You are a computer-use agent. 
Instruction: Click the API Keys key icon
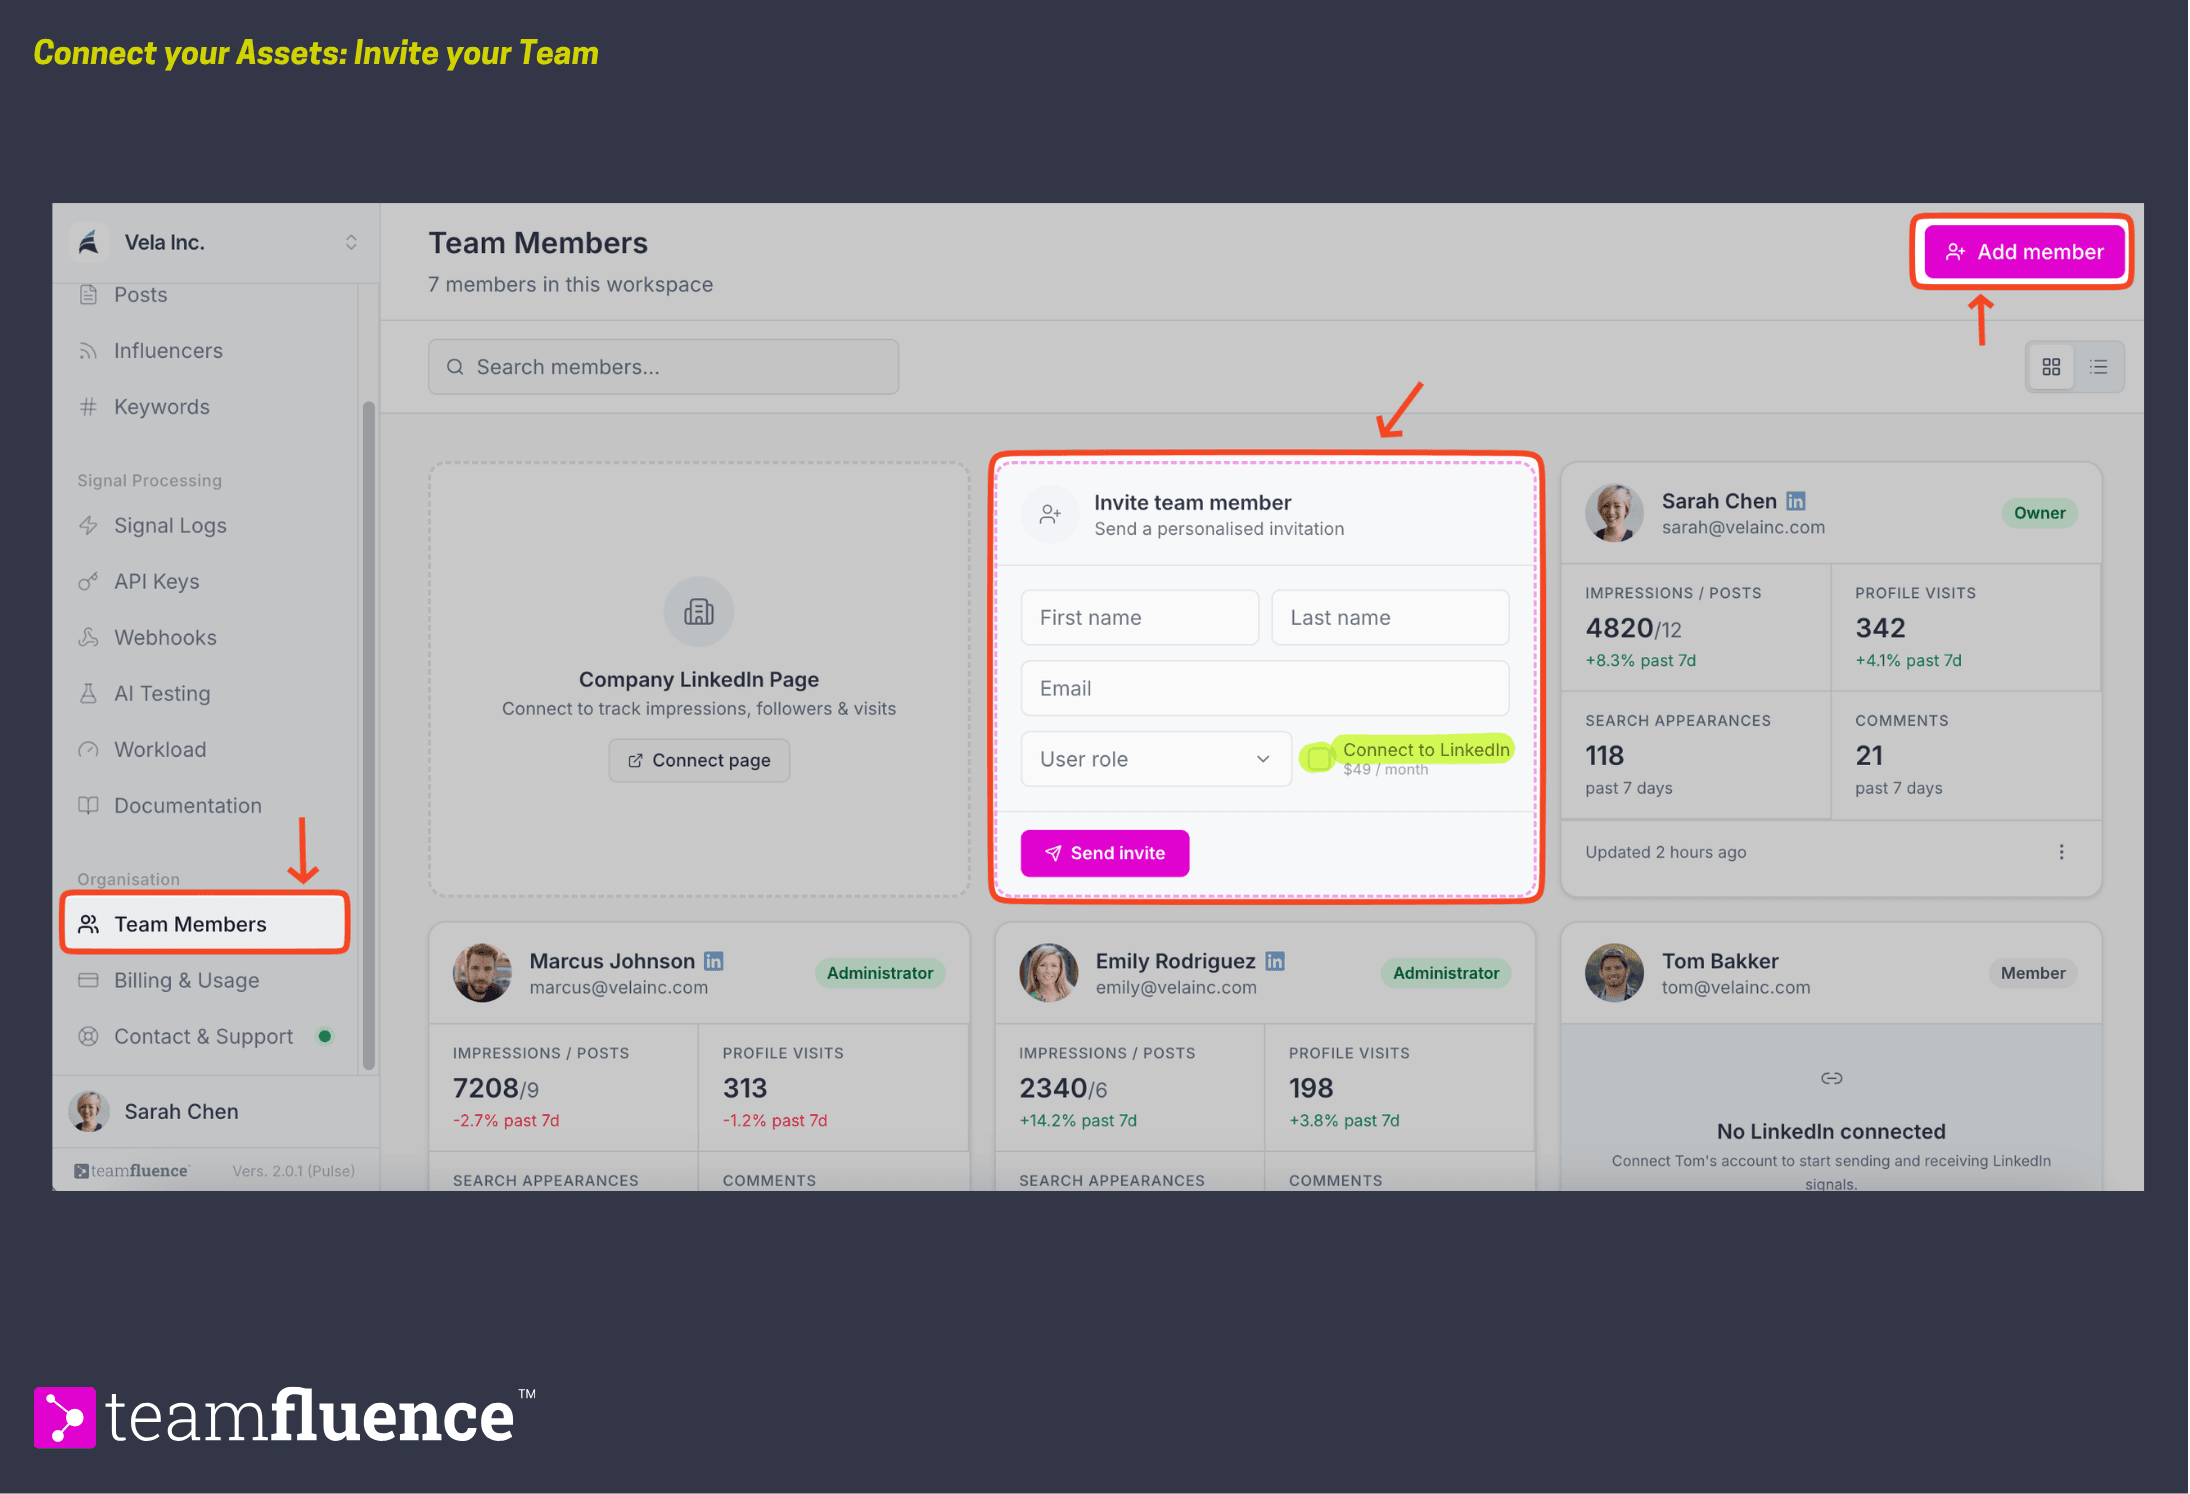89,582
